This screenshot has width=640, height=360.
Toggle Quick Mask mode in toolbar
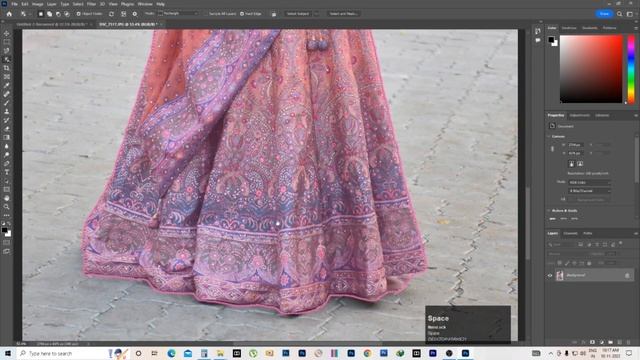pyautogui.click(x=7, y=243)
